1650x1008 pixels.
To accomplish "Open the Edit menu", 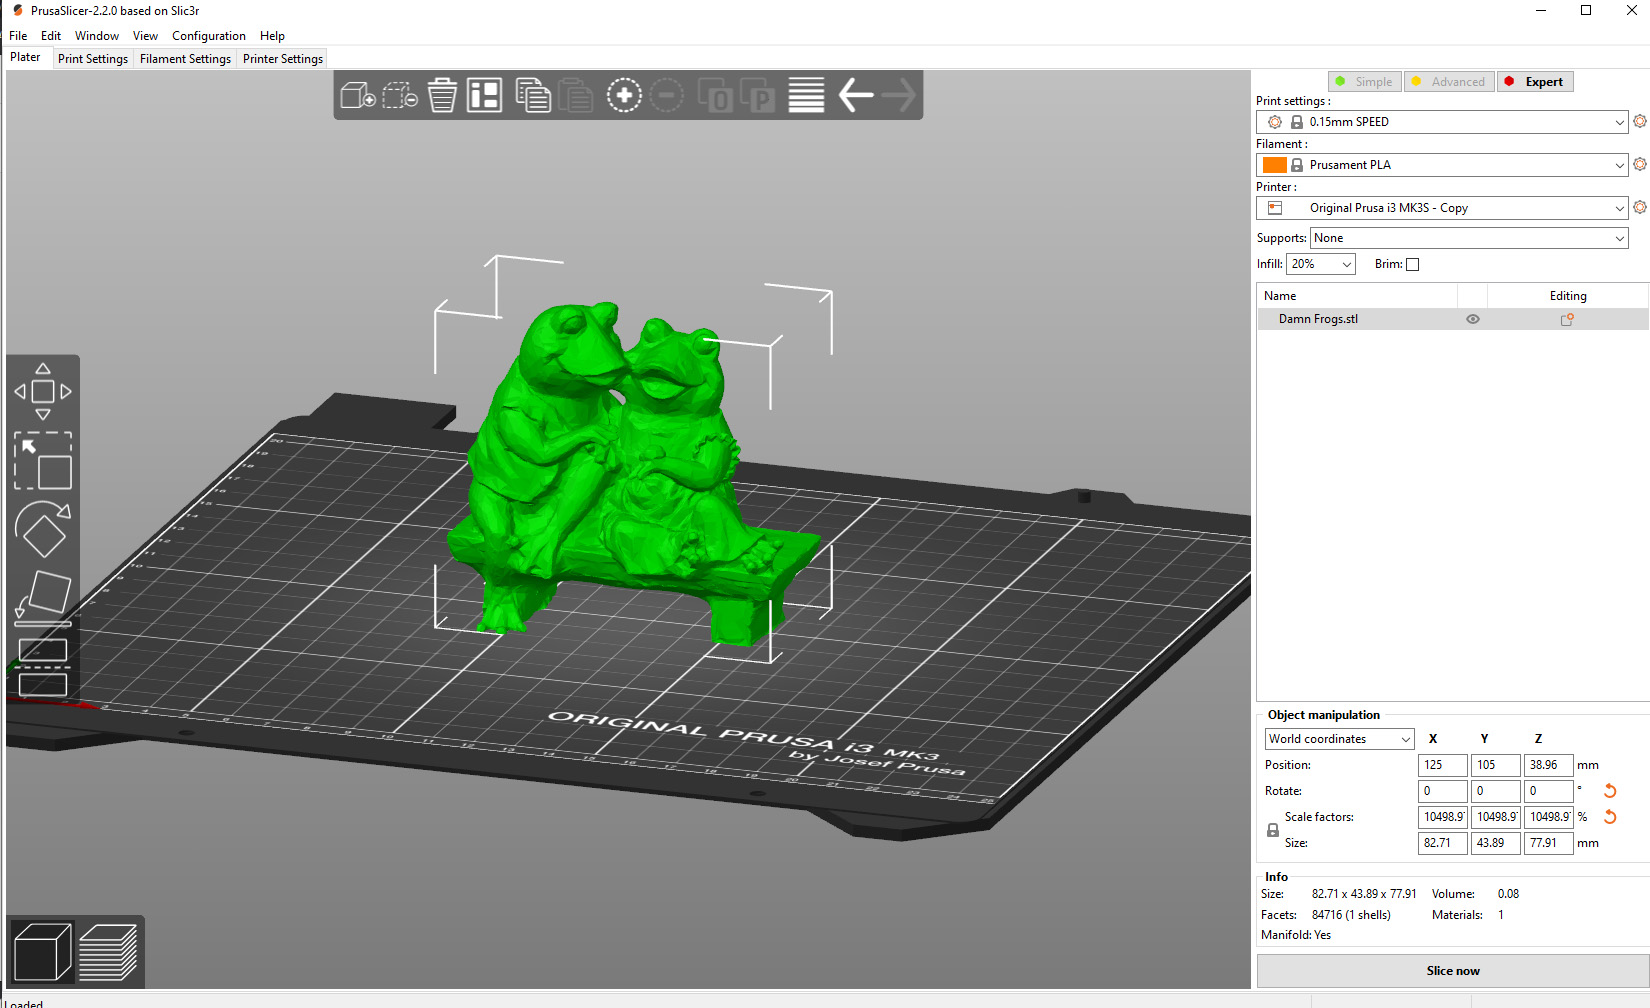I will pos(51,36).
